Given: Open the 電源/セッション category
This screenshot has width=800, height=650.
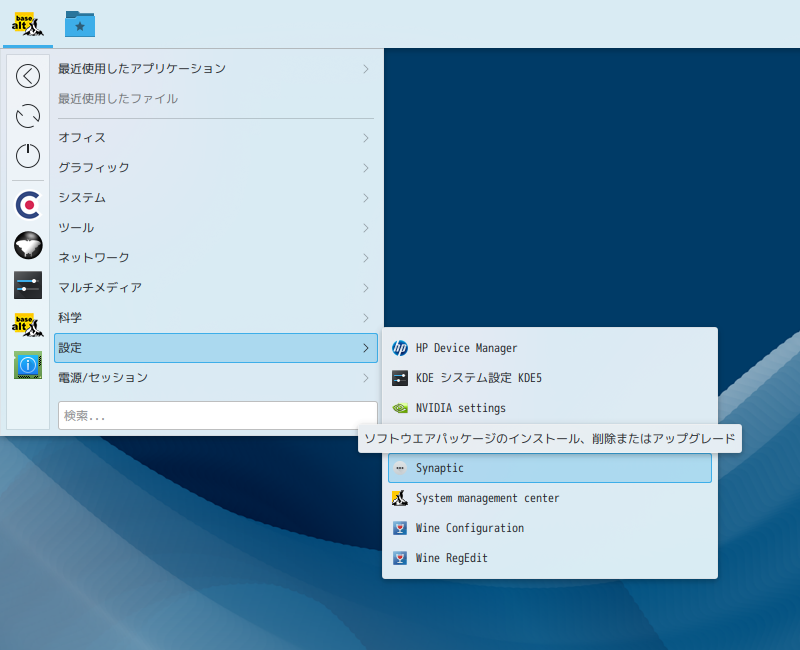Looking at the screenshot, I should 216,378.
